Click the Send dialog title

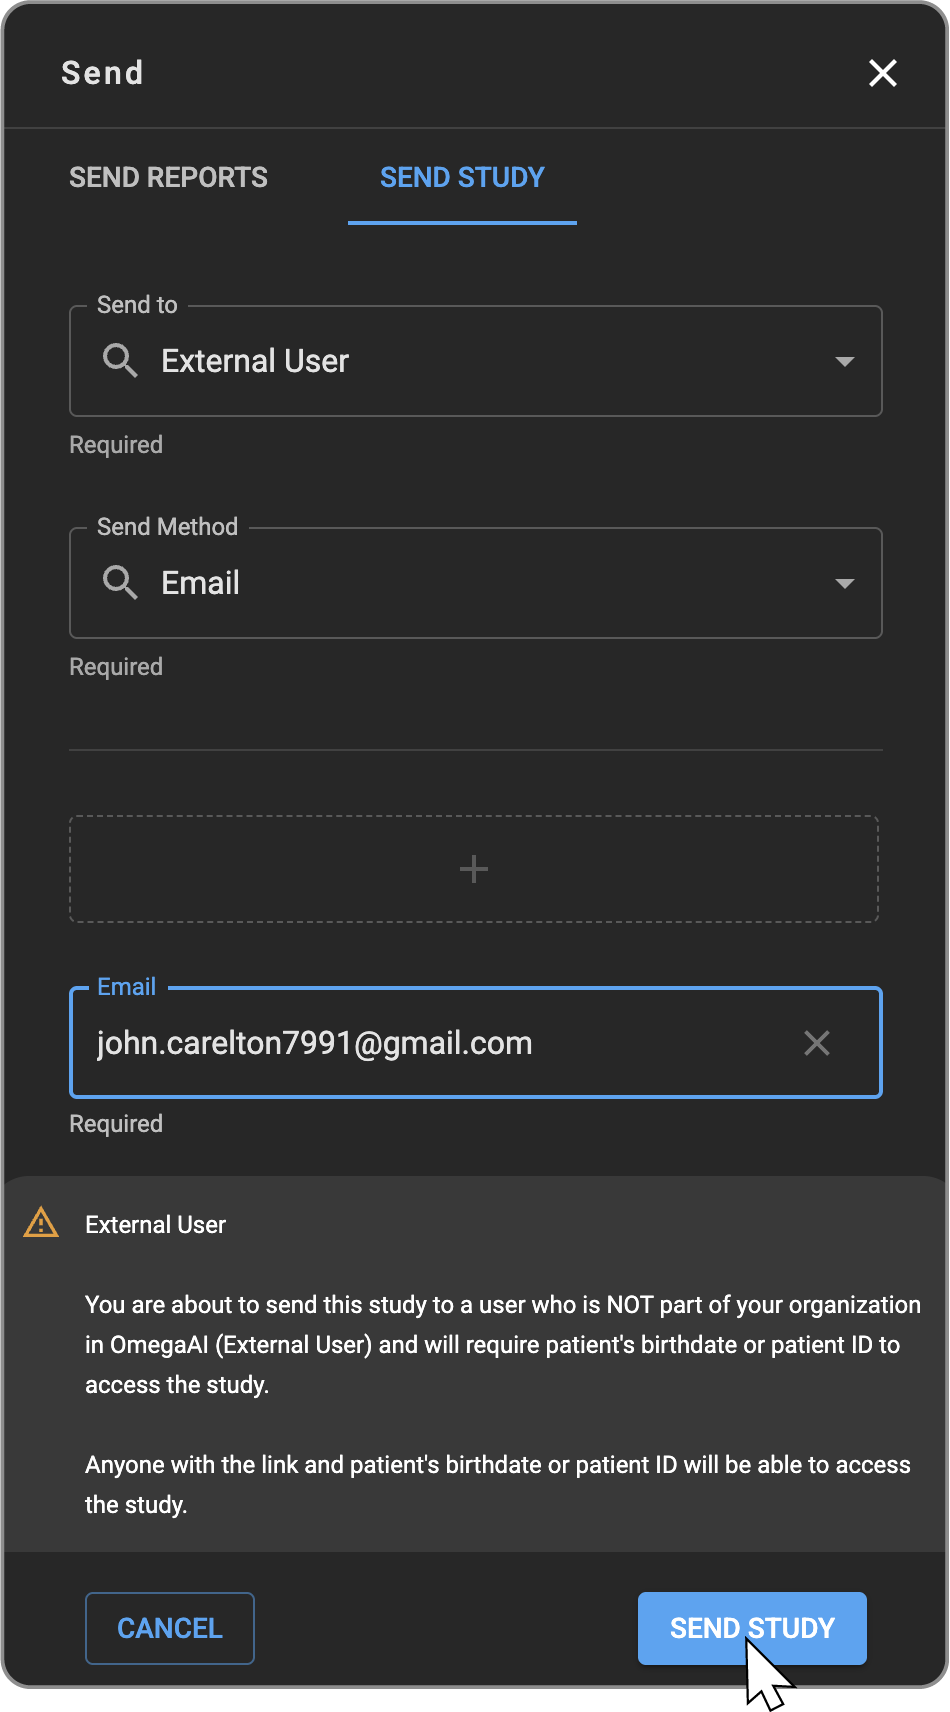[x=102, y=73]
